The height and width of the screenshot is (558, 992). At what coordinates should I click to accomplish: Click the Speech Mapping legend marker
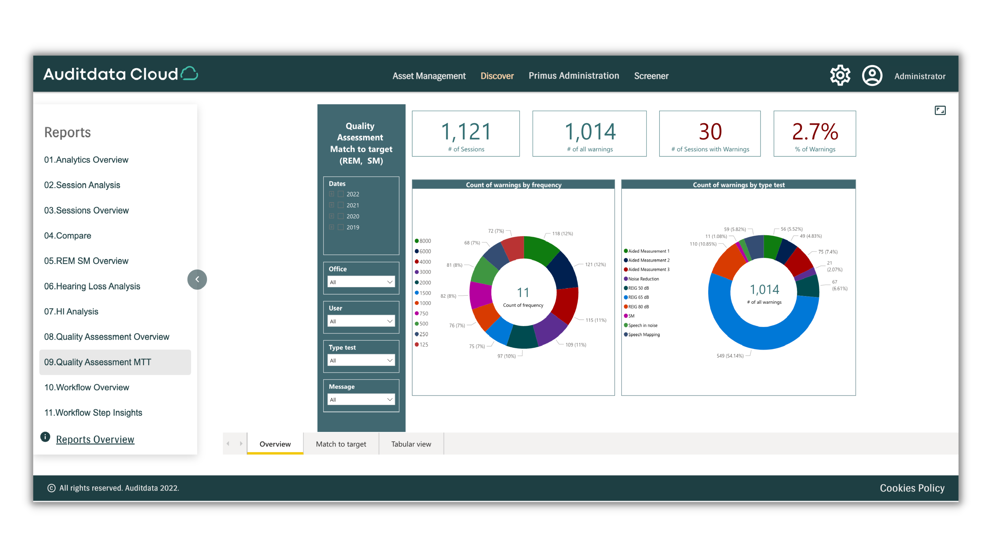[626, 335]
